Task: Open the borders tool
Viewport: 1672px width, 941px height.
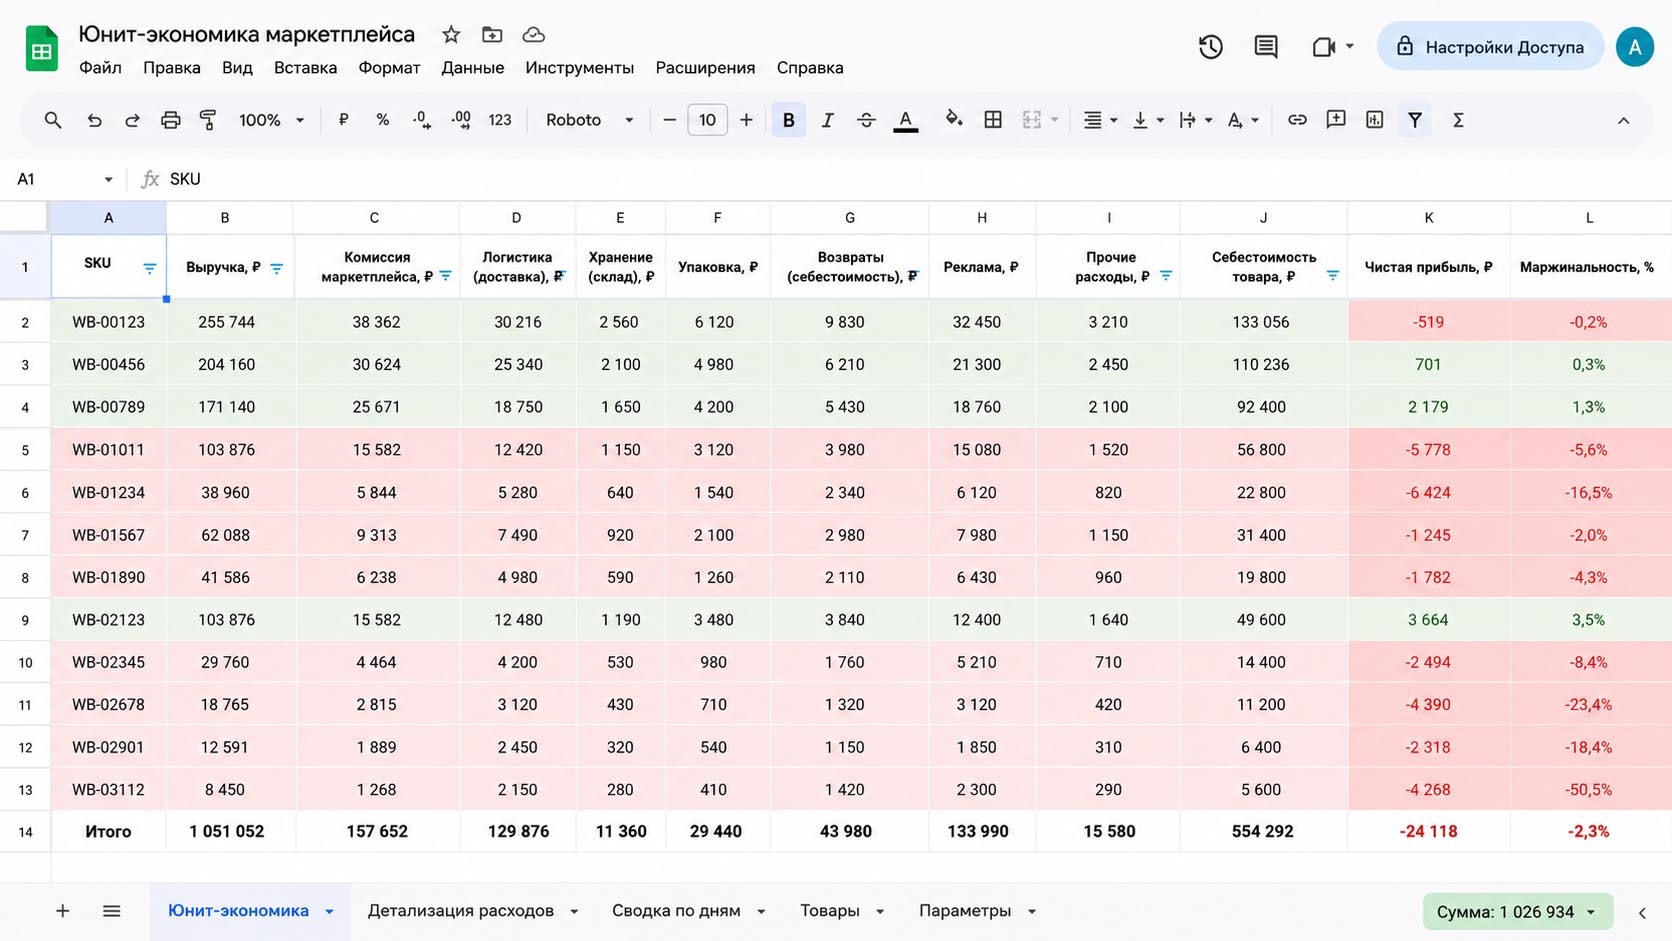Action: tap(993, 120)
